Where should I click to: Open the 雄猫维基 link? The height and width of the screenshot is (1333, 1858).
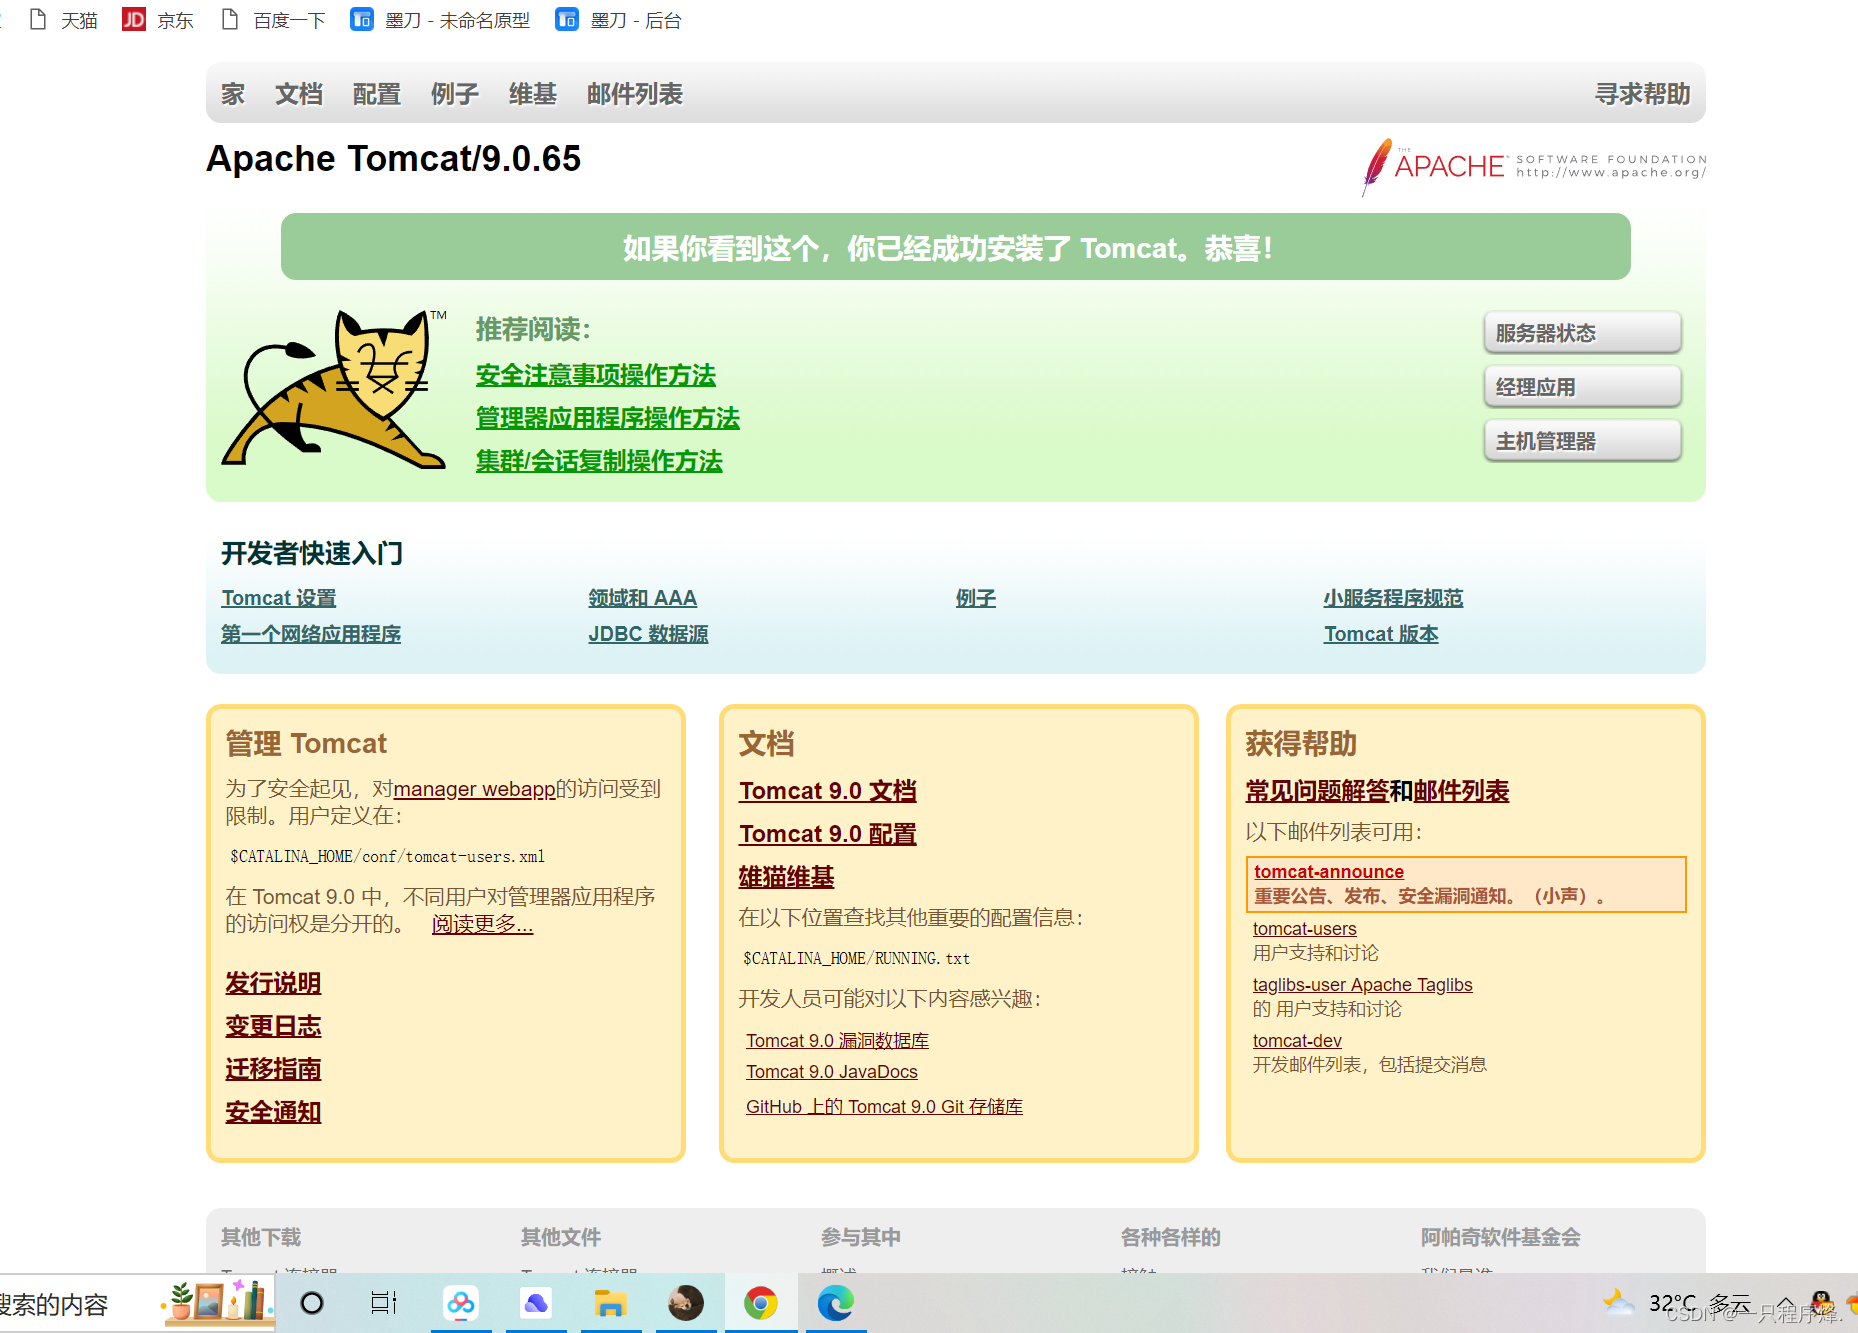786,877
